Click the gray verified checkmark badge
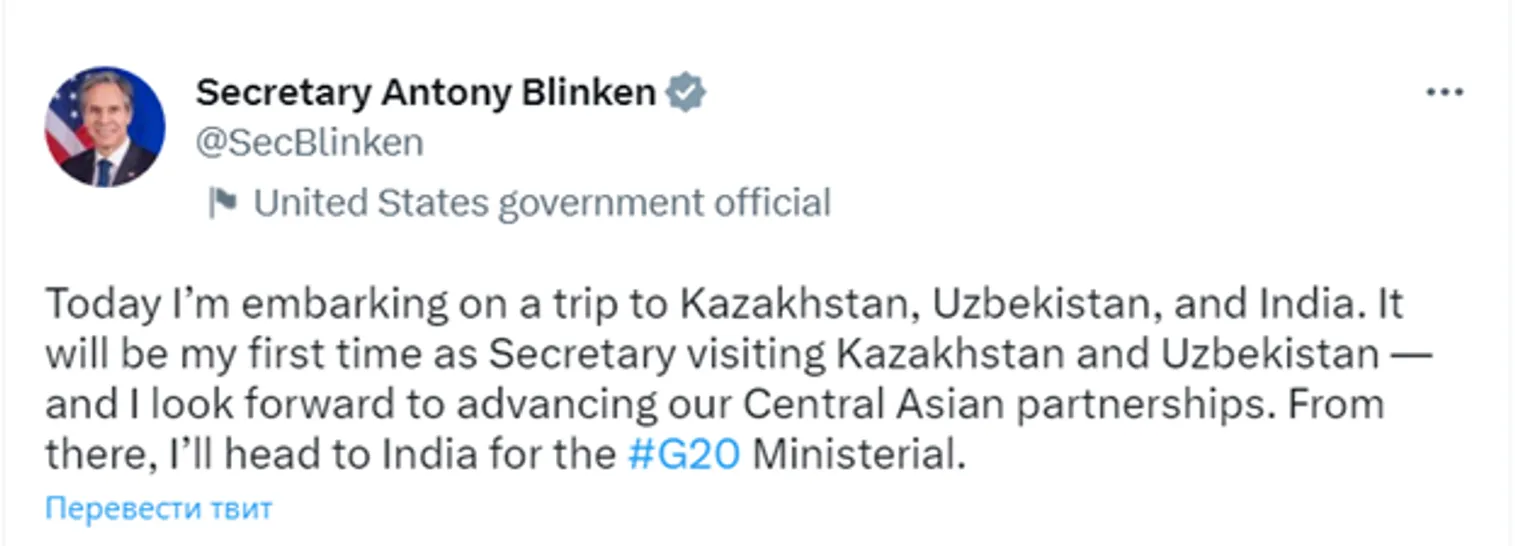The height and width of the screenshot is (546, 1515). click(x=687, y=93)
